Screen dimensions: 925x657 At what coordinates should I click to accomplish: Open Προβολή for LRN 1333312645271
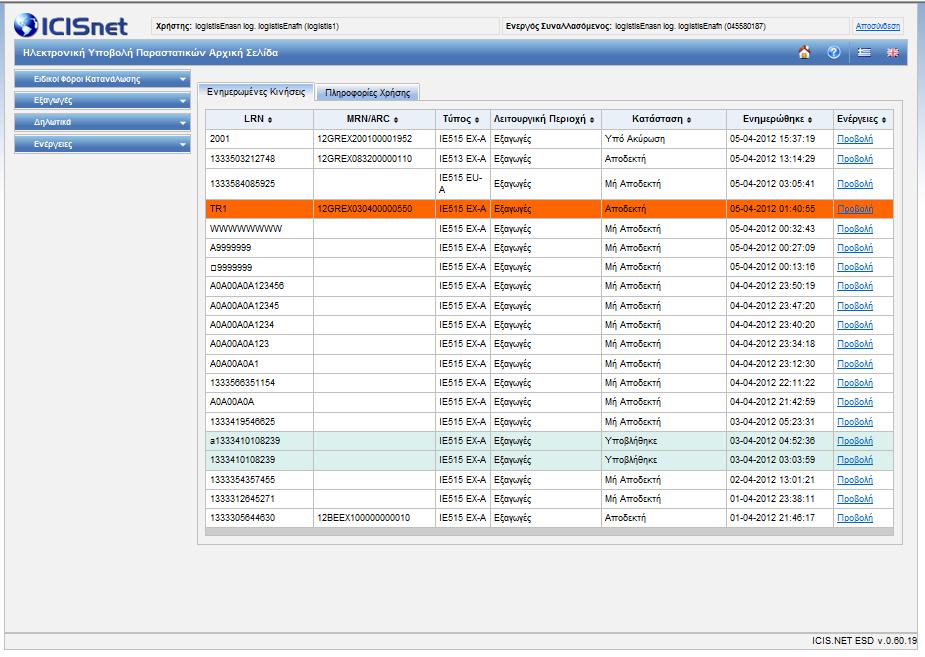(855, 499)
